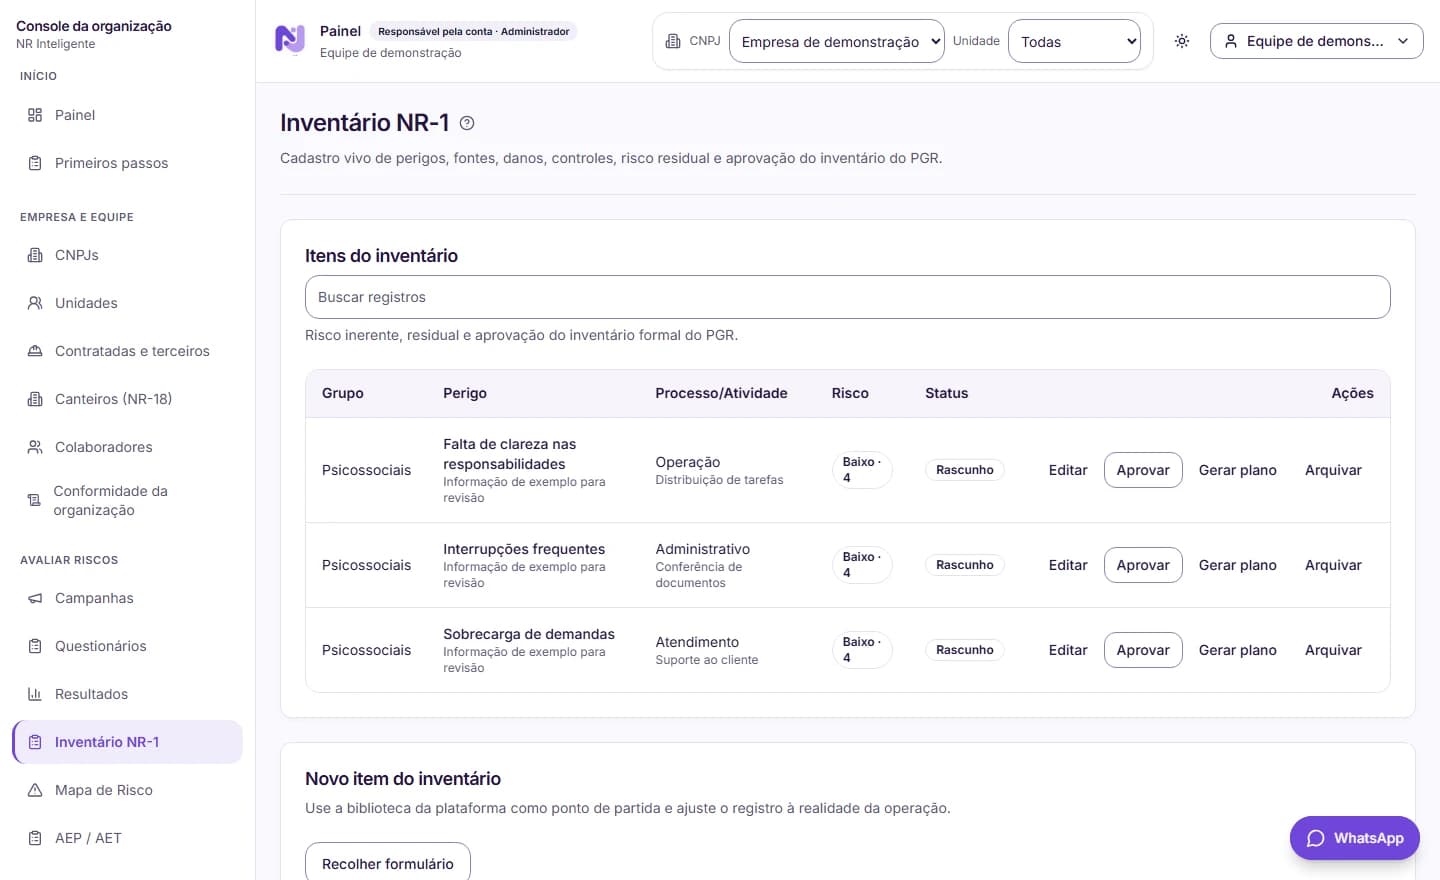Open Resultados in the sidebar
The height and width of the screenshot is (880, 1440).
[x=128, y=694]
